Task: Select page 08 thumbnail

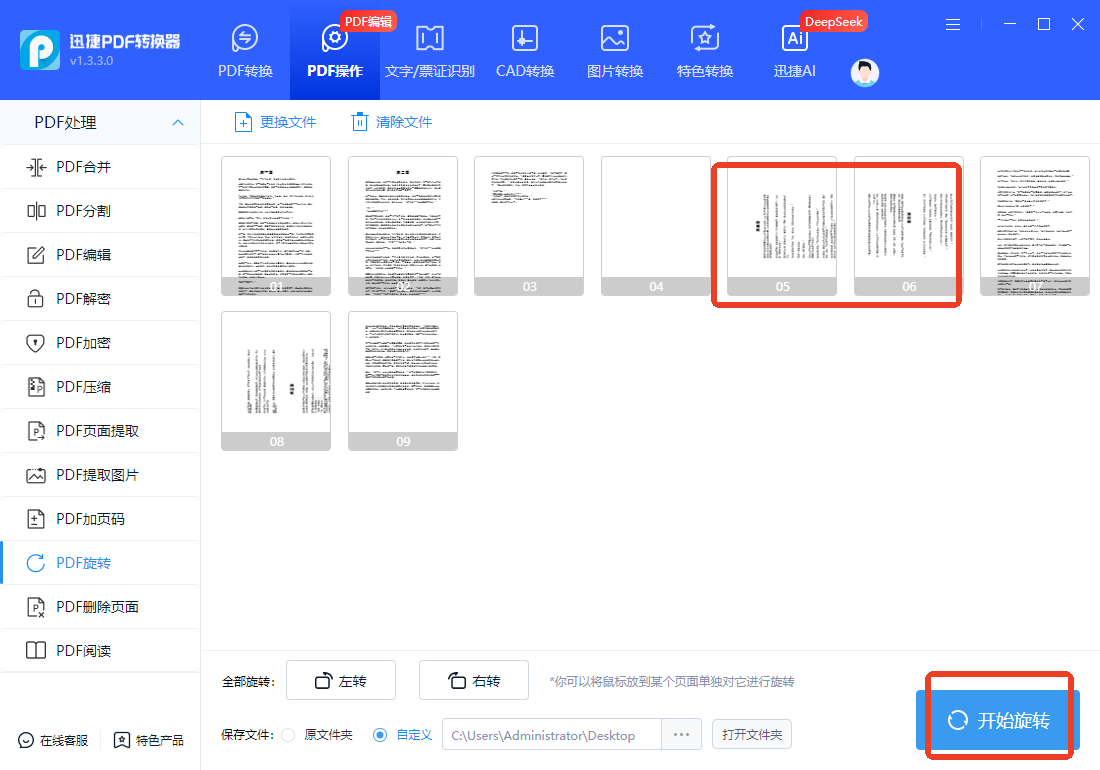Action: tap(276, 381)
